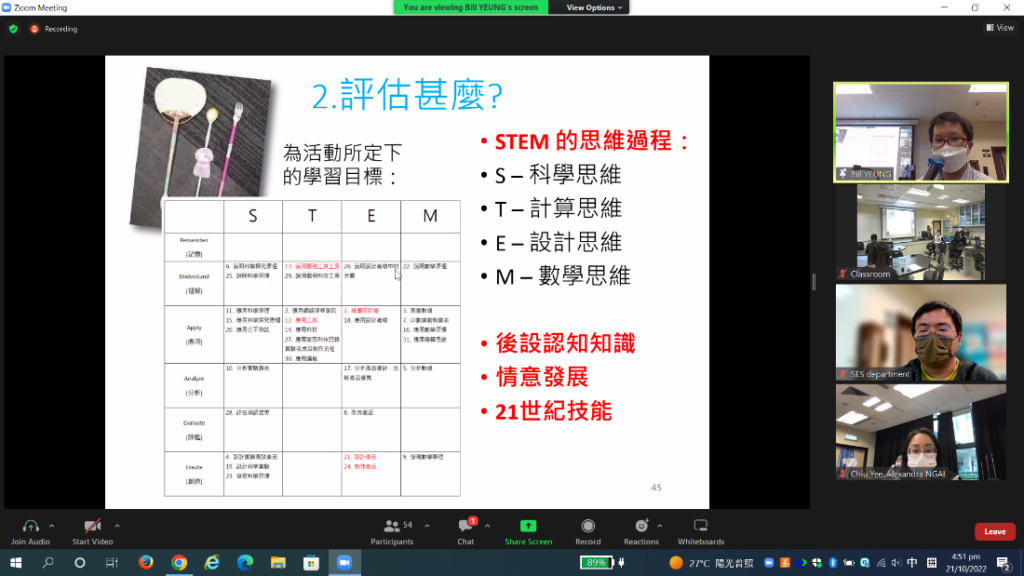This screenshot has height=576, width=1024.
Task: Open the Whiteboards tool
Action: (700, 526)
